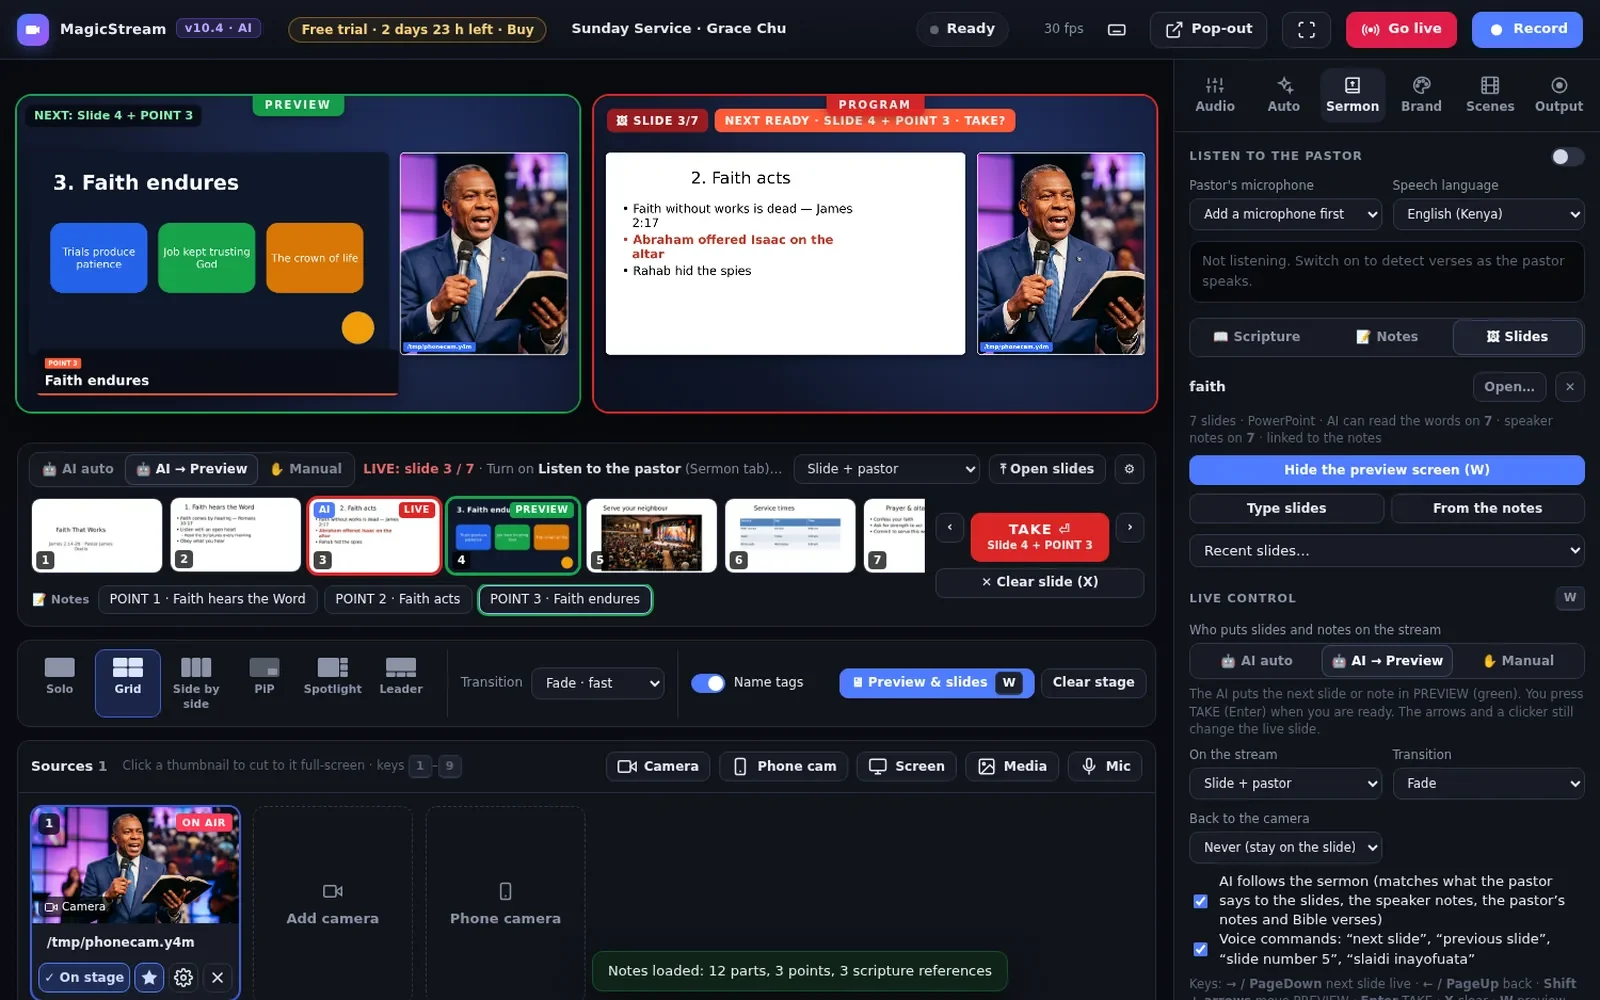
Task: Click the Free trial Buy badge
Action: coord(417,30)
